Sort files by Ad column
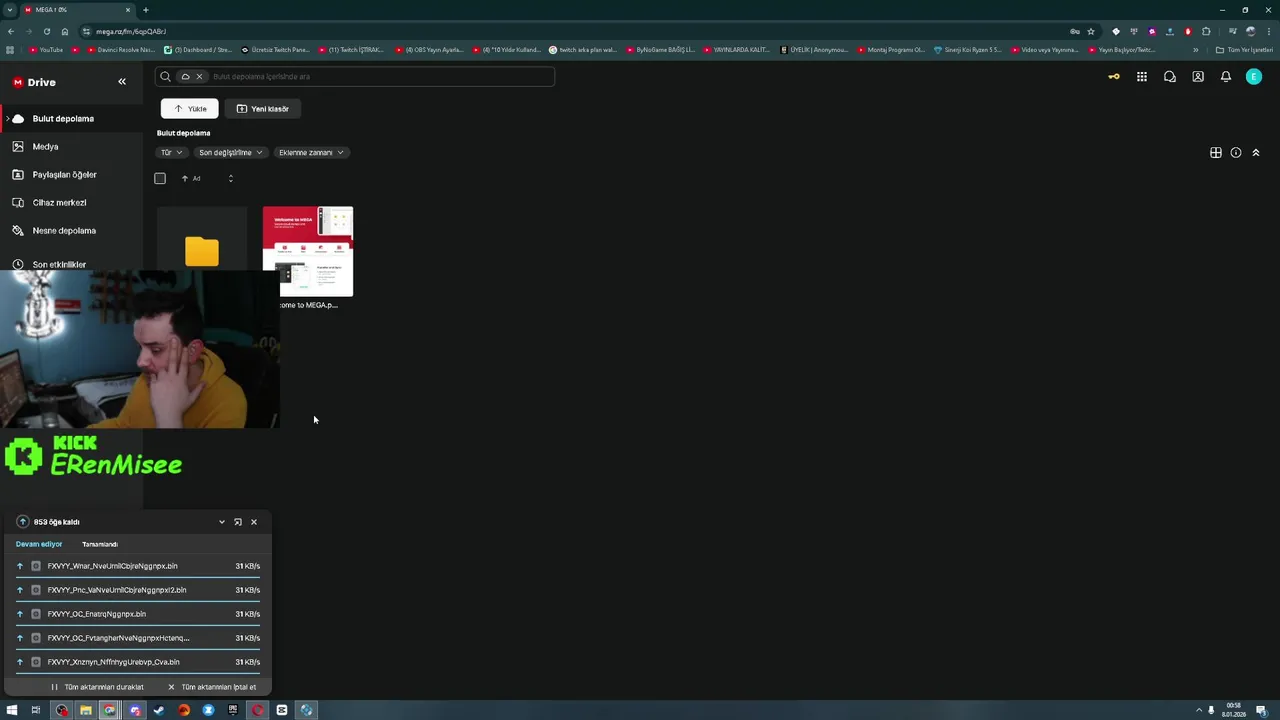The image size is (1280, 720). click(x=191, y=178)
